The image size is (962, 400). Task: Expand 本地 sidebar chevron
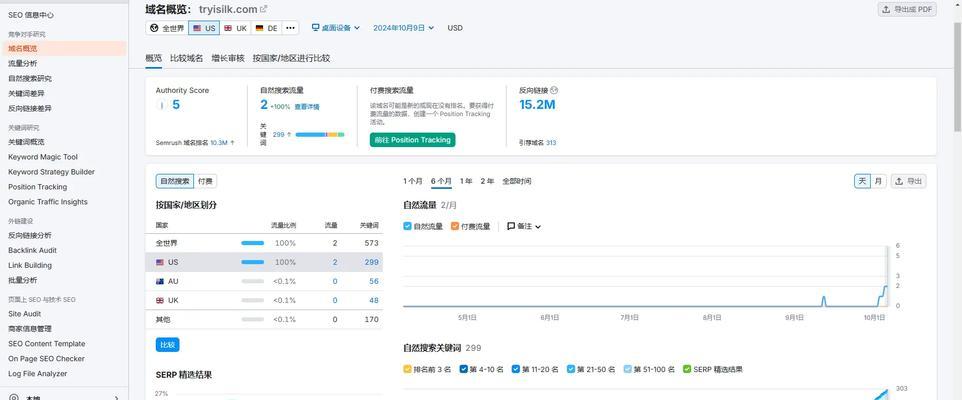(x=117, y=398)
